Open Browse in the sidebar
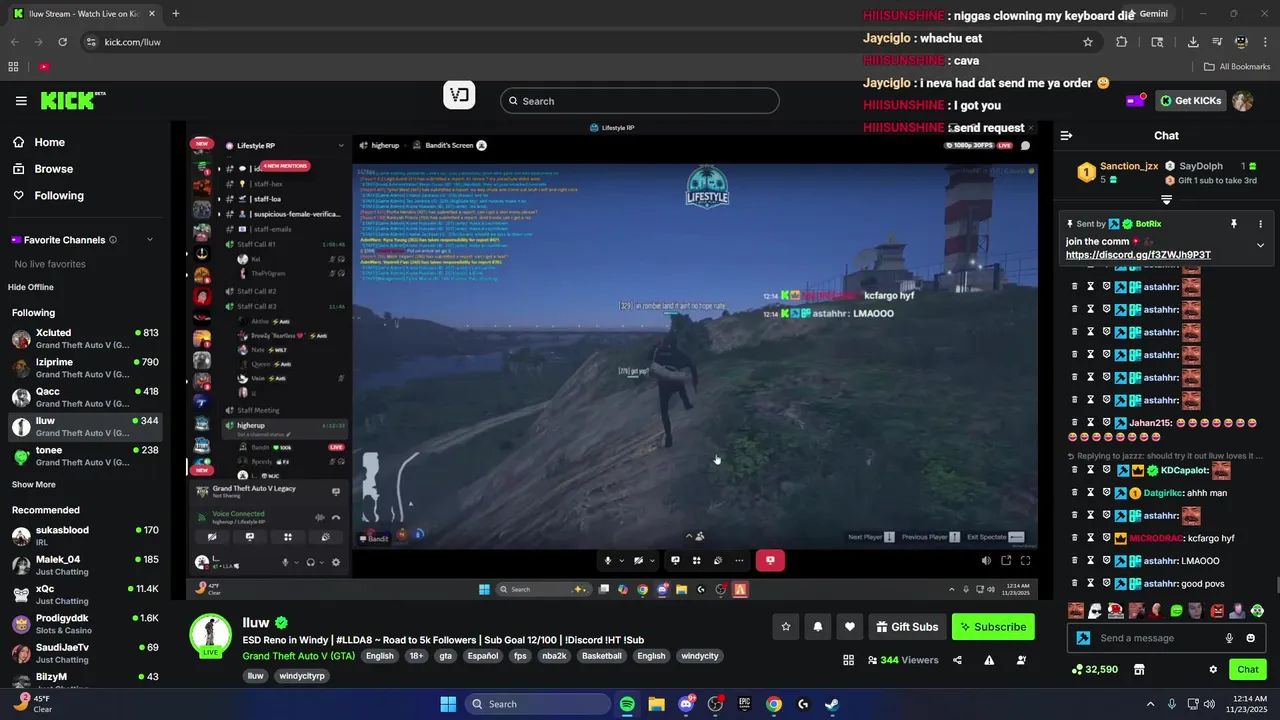The height and width of the screenshot is (720, 1280). coord(43,169)
